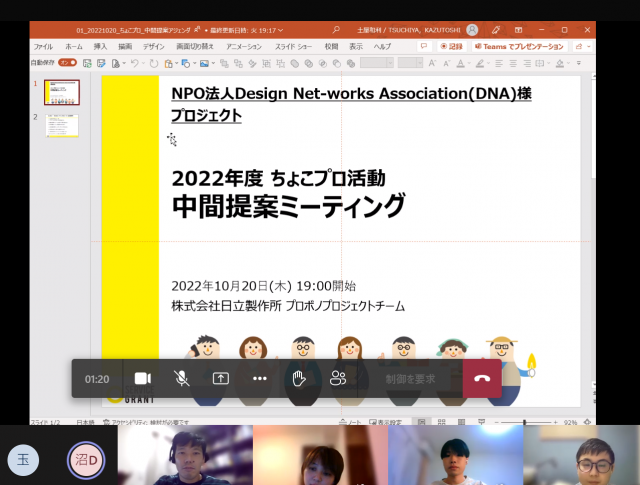The image size is (640, 485).
Task: Open the font size combo box
Action: (x=410, y=63)
